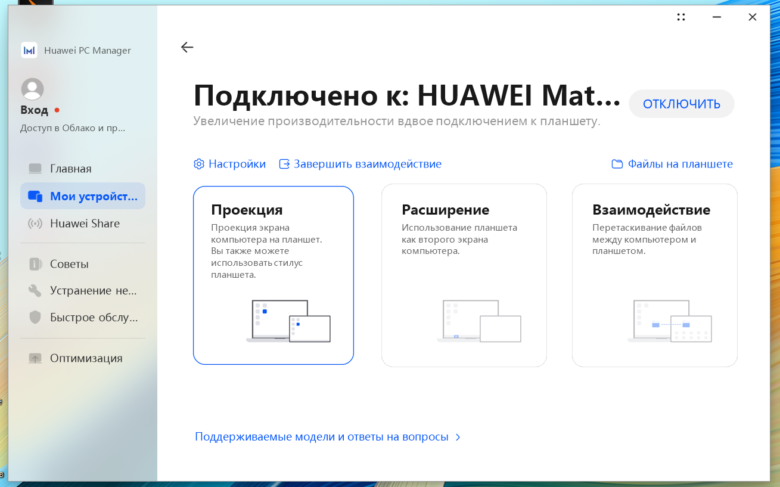Screen dimensions: 780x487
Task: Click the Huawei Share broadcast icon
Action: pyautogui.click(x=35, y=223)
